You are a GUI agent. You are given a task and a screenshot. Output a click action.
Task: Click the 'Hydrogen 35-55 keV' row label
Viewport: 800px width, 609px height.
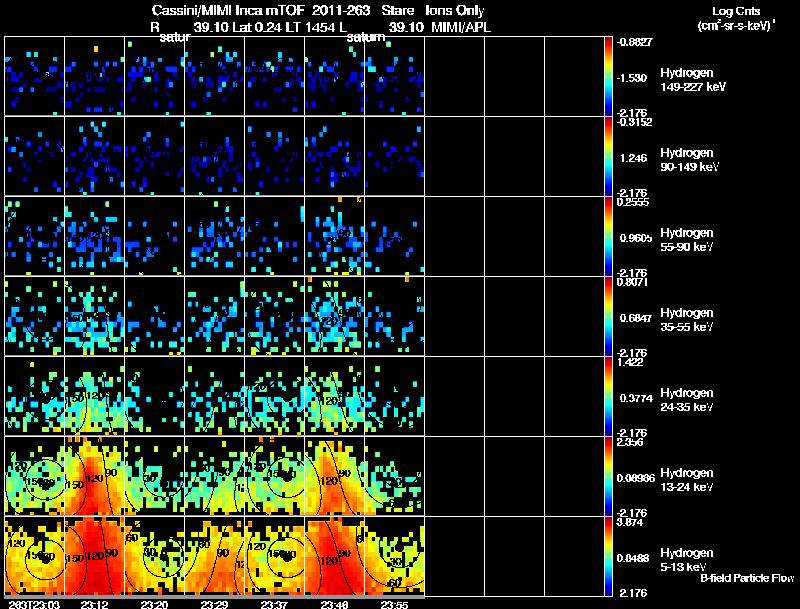click(x=687, y=320)
